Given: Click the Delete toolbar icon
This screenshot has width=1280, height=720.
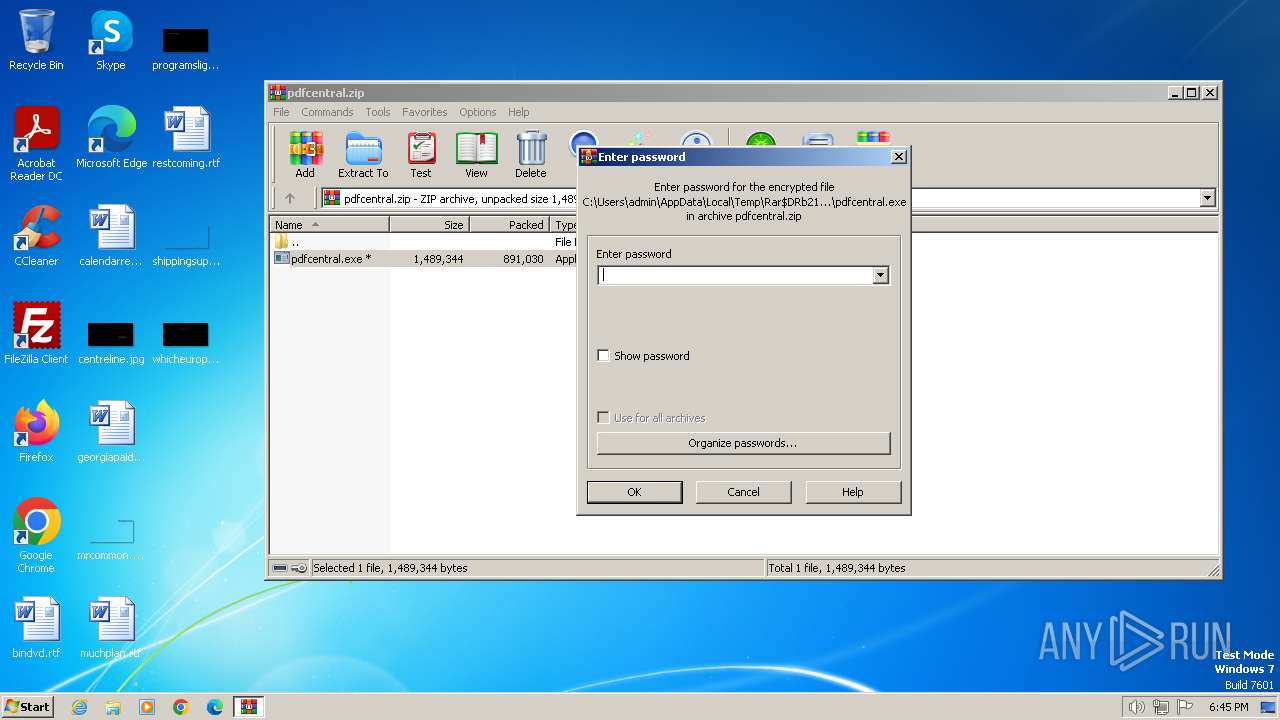Looking at the screenshot, I should point(531,155).
